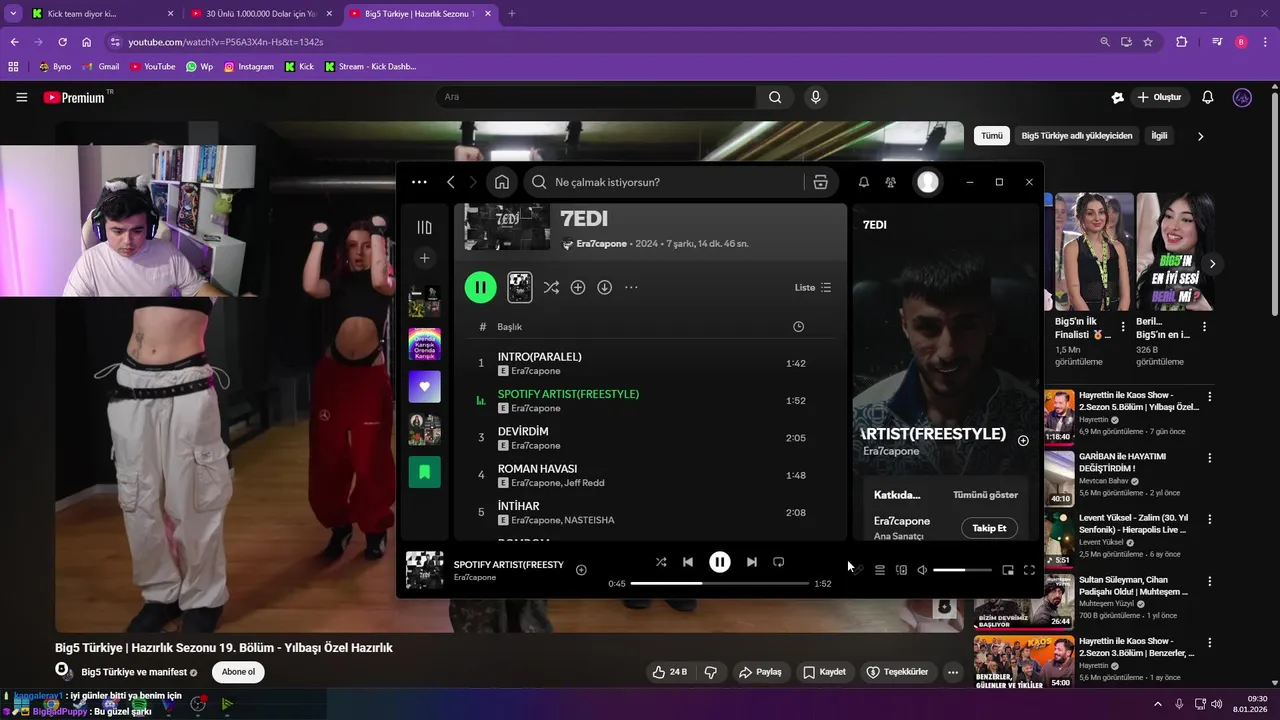Open the Spotify mini player
1280x720 pixels.
1008,570
